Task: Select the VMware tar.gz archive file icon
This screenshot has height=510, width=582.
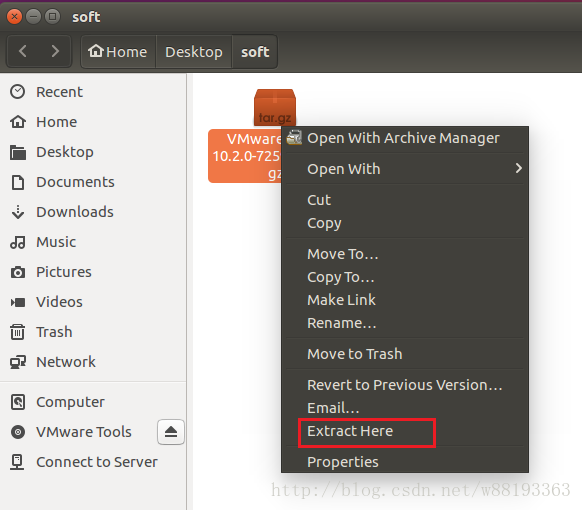Action: point(275,107)
